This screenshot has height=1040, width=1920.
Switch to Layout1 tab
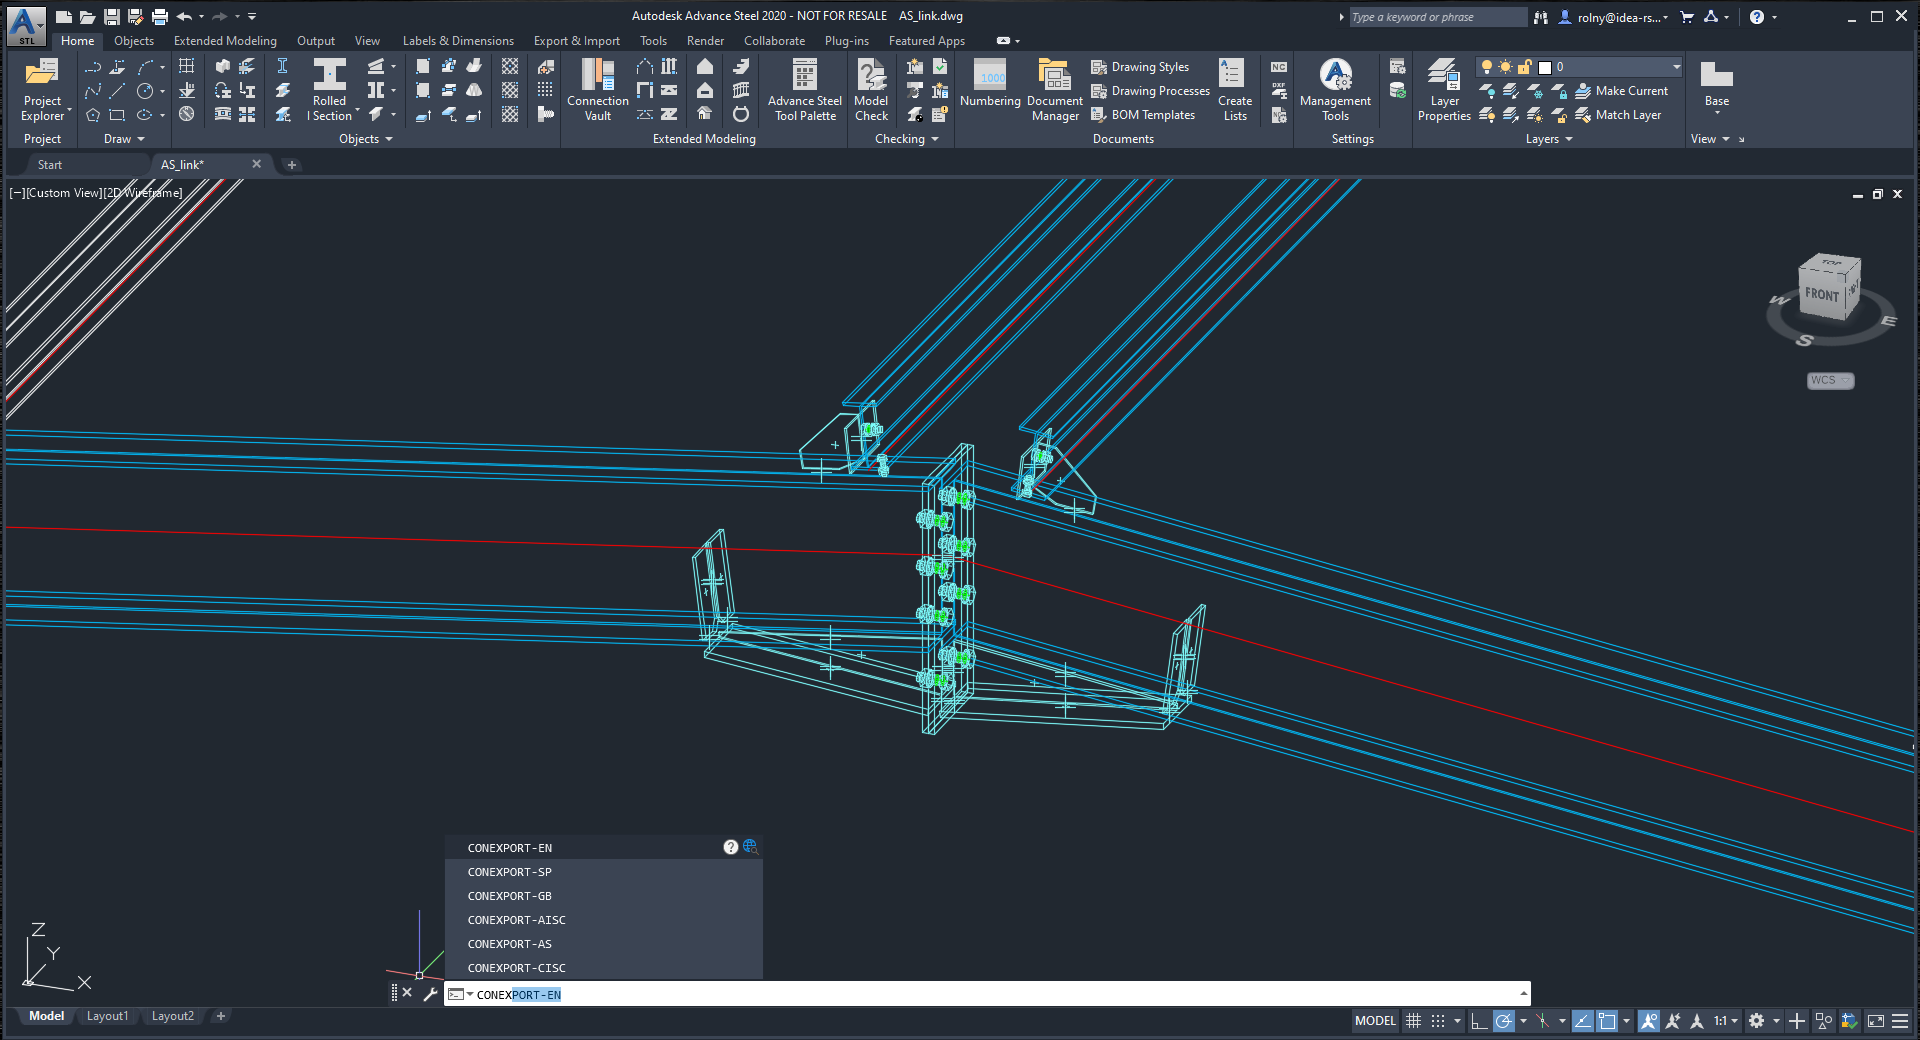pos(107,1016)
